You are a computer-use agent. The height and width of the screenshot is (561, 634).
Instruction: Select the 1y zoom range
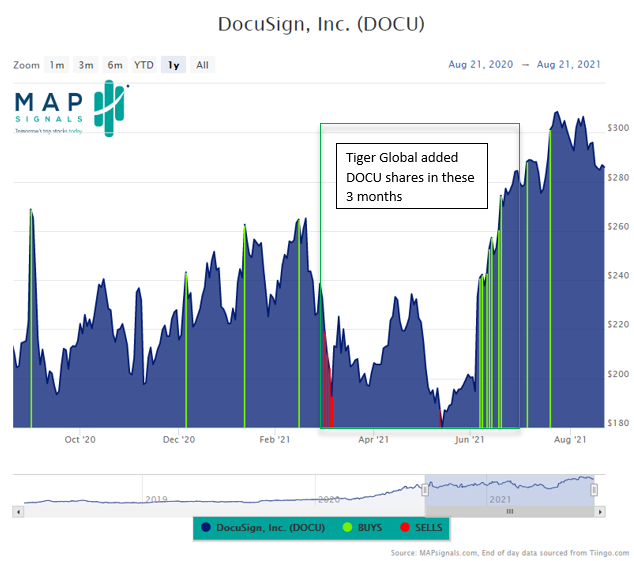point(173,65)
